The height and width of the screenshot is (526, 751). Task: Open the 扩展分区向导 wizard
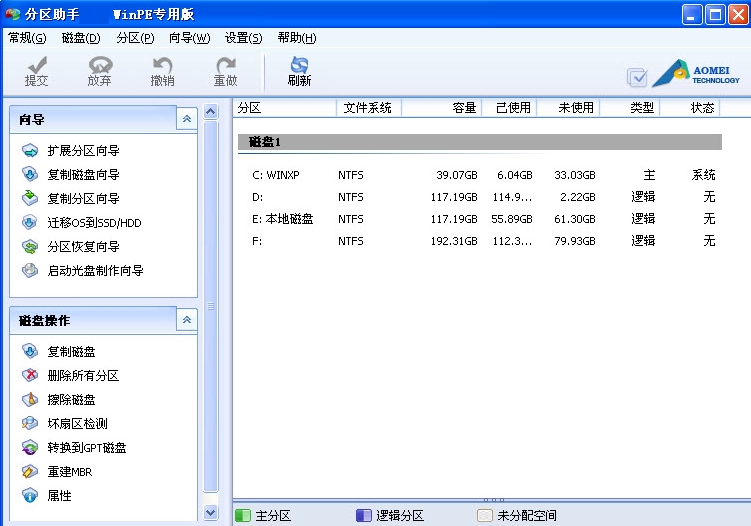tap(83, 151)
